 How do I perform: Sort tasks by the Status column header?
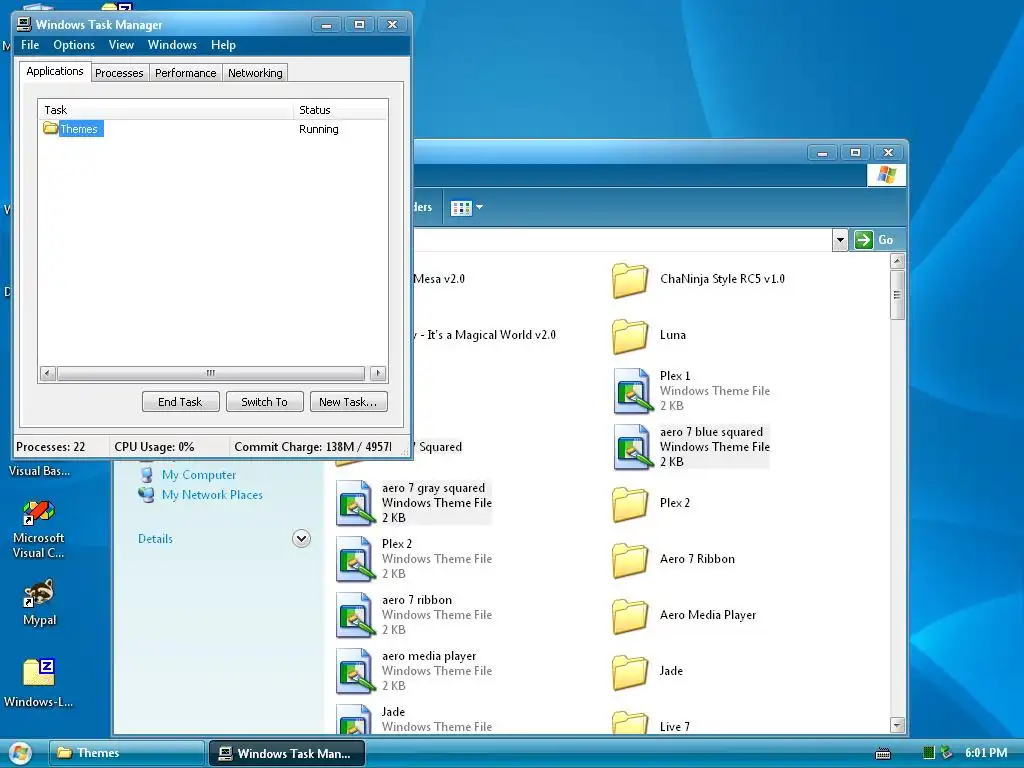340,110
